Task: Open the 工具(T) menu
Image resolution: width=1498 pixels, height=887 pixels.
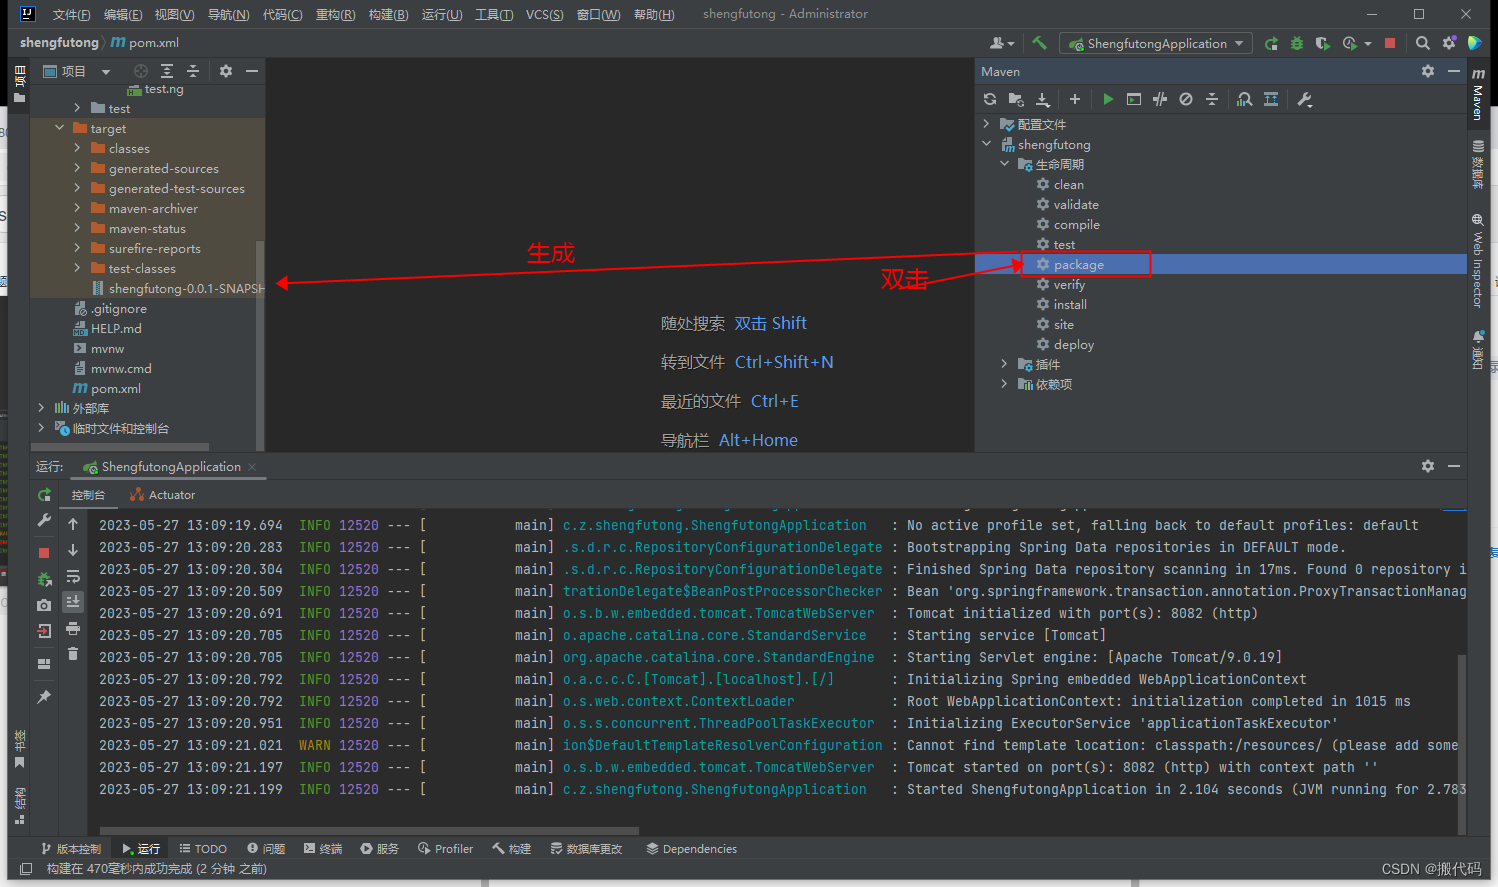Action: (x=494, y=14)
